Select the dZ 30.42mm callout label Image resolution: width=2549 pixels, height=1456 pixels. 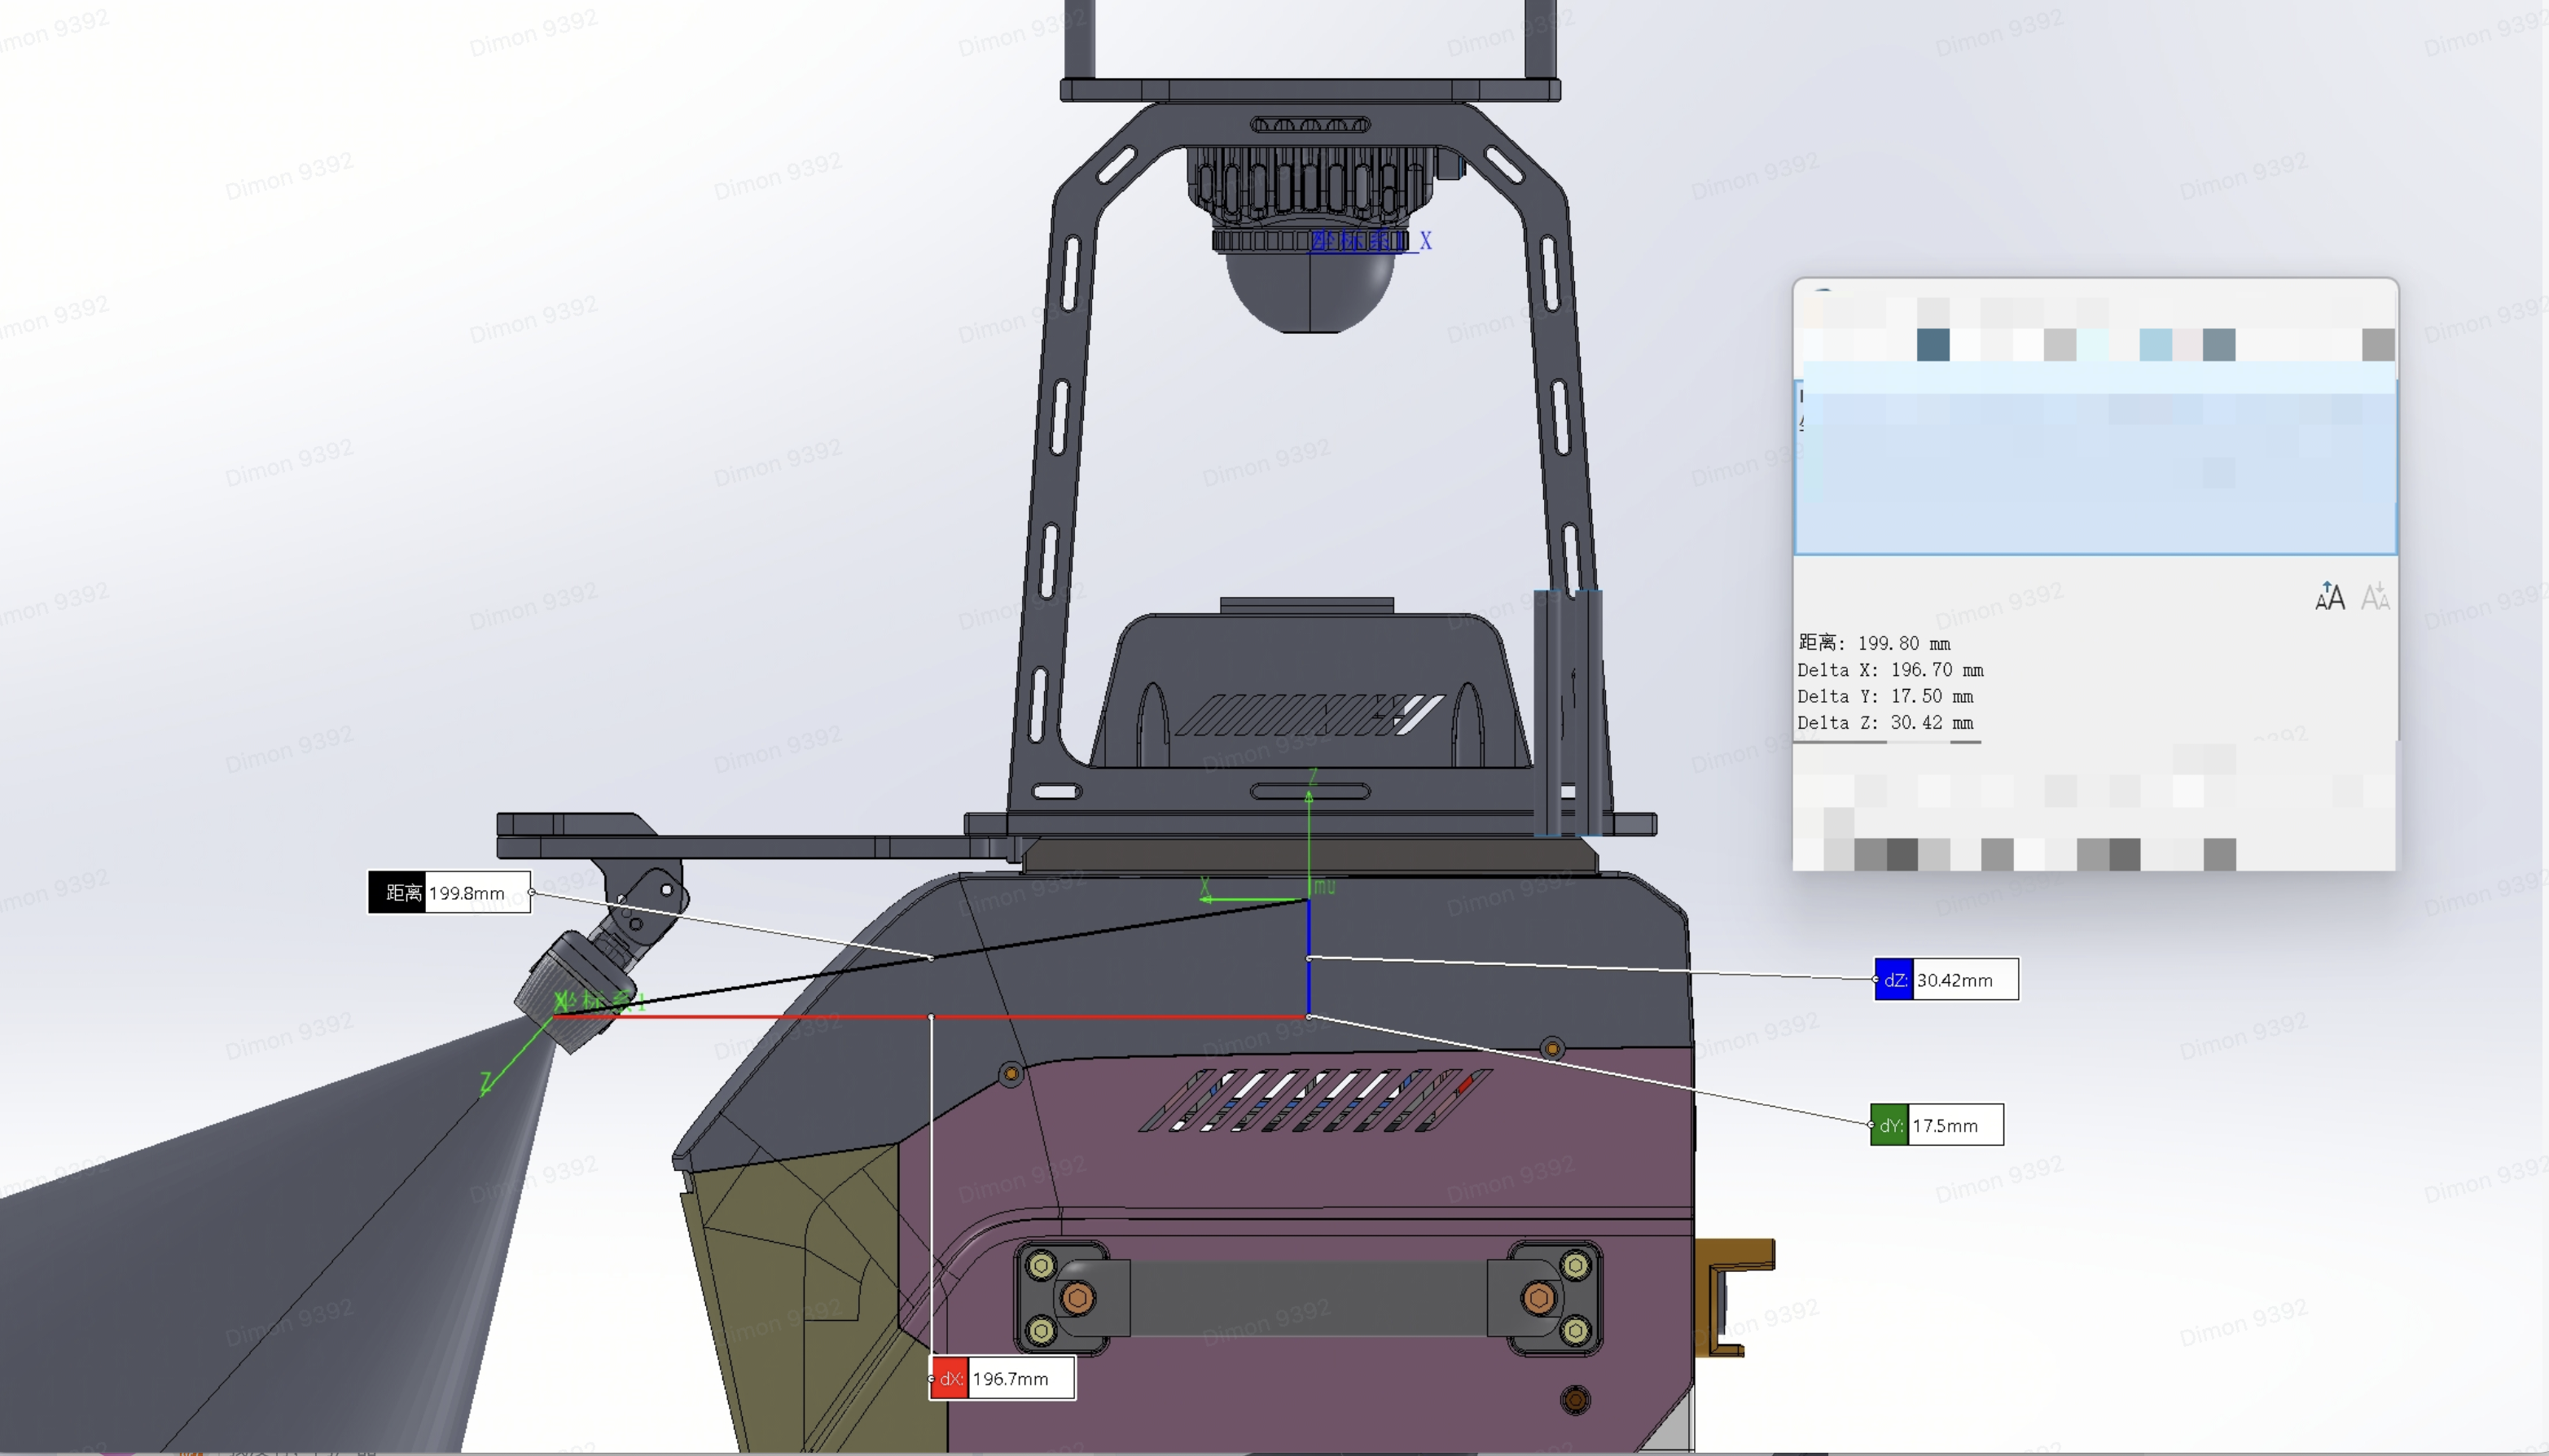1946,979
